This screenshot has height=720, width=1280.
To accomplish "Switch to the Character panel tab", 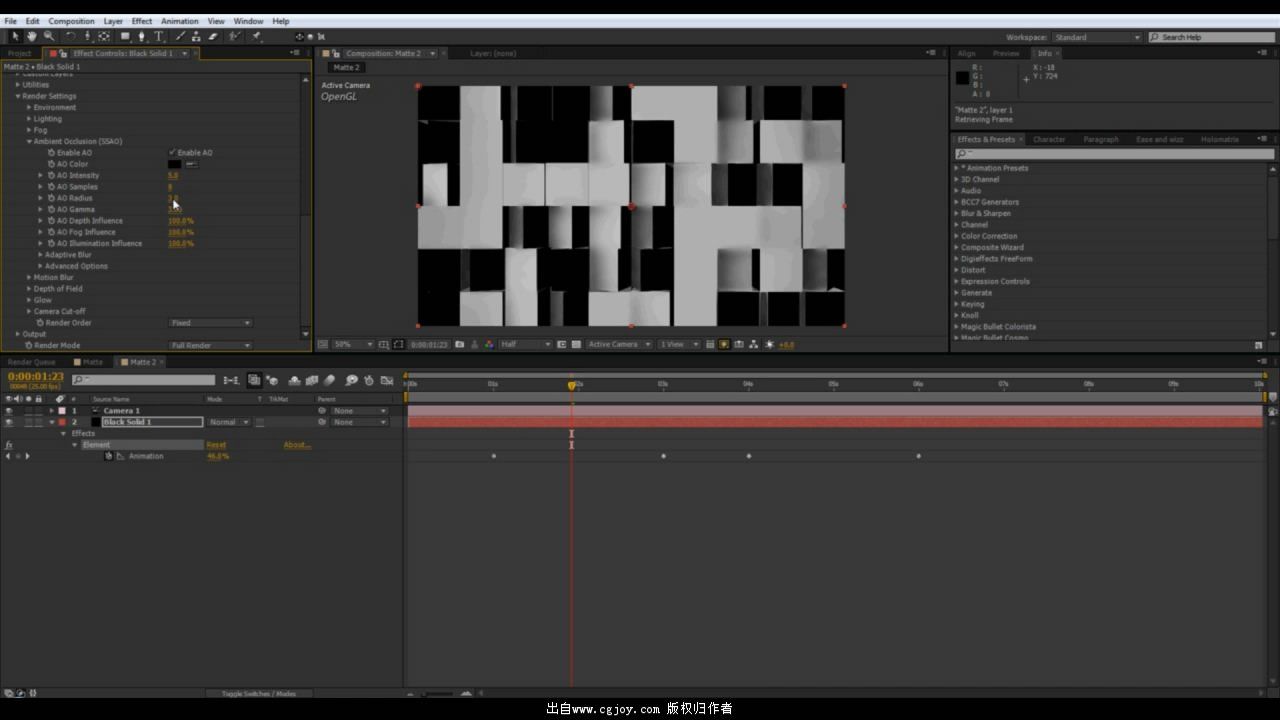I will [1049, 139].
